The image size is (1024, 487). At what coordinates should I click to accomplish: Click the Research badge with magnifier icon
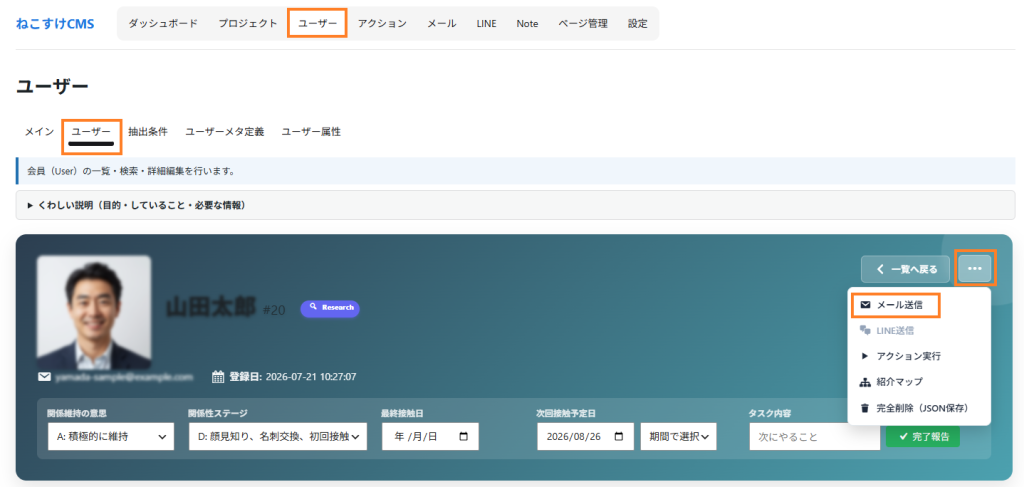click(330, 309)
